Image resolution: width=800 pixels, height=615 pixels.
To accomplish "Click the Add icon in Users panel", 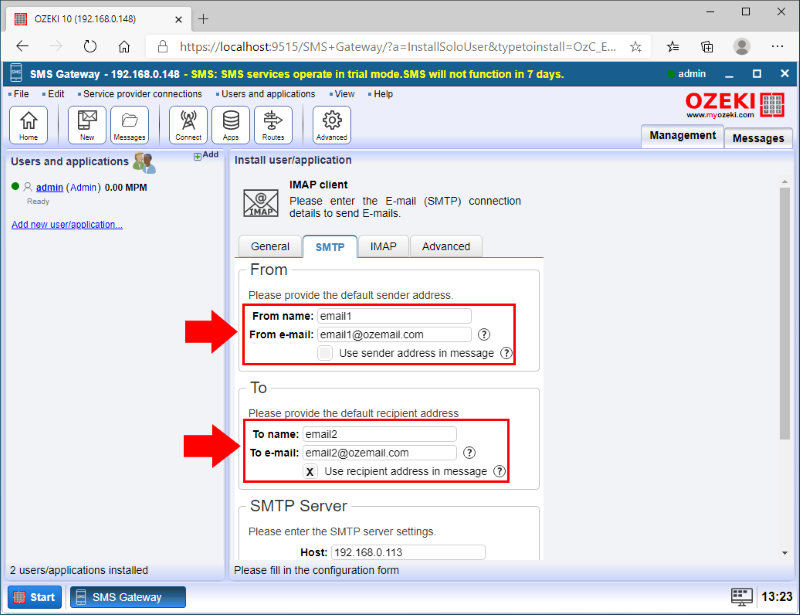I will pyautogui.click(x=206, y=155).
